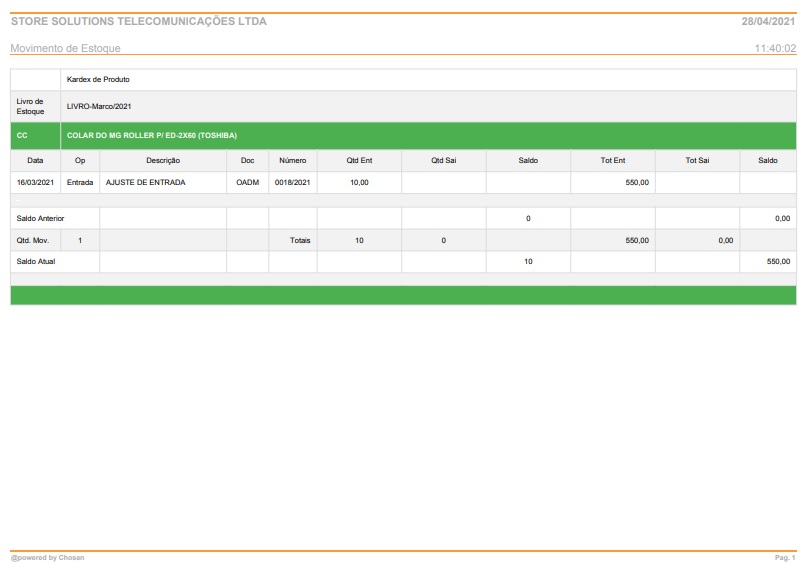
Task: Select the document number 0018/2021
Action: [x=292, y=183]
